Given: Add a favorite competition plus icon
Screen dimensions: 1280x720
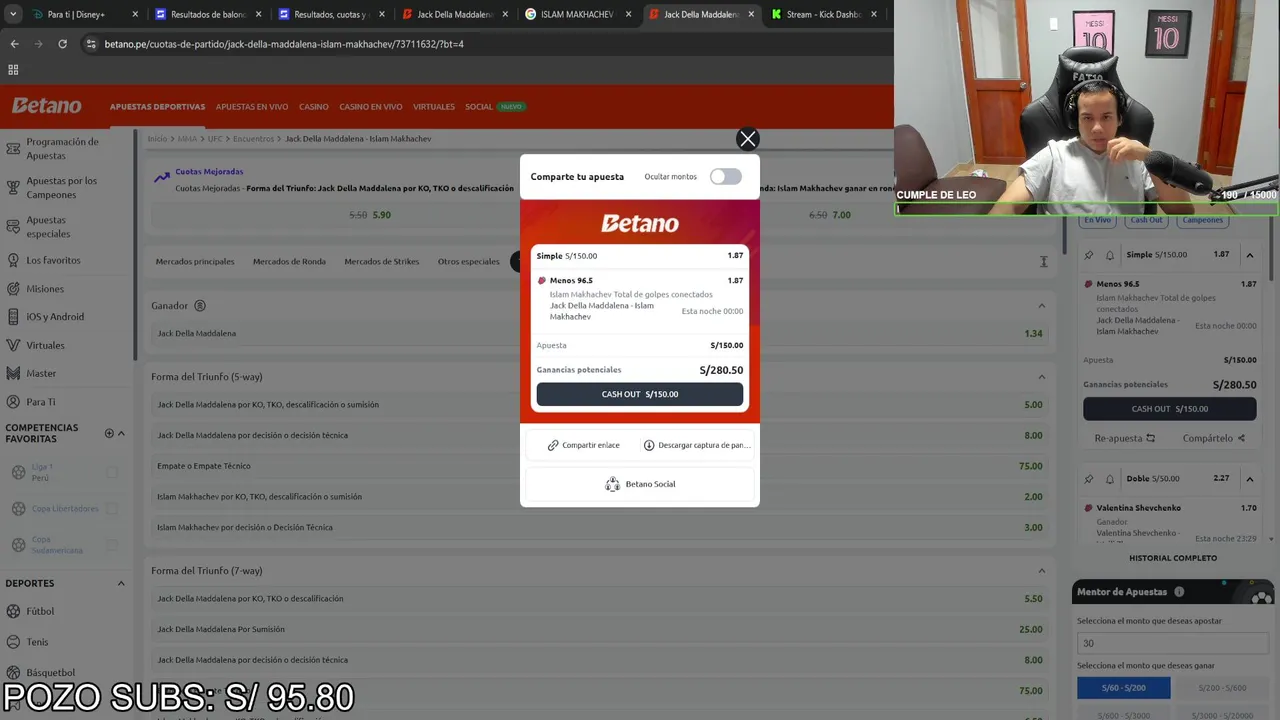Looking at the screenshot, I should 109,433.
